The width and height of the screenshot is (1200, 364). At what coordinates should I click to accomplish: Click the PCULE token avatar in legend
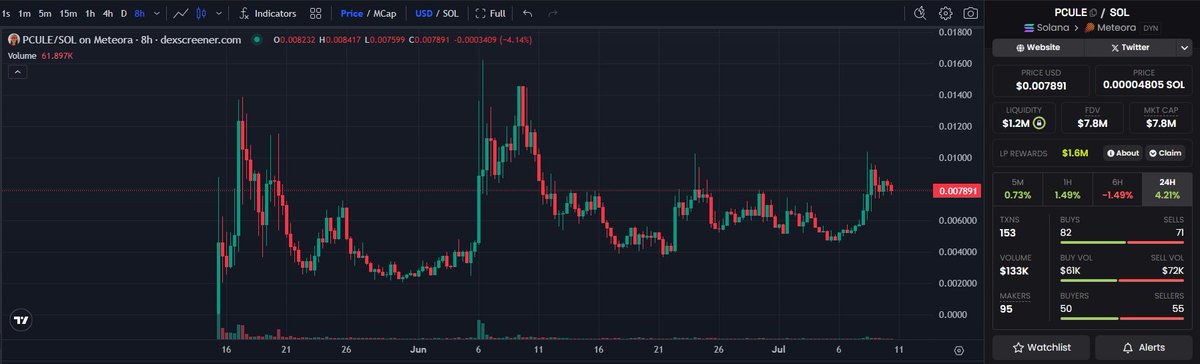click(14, 39)
